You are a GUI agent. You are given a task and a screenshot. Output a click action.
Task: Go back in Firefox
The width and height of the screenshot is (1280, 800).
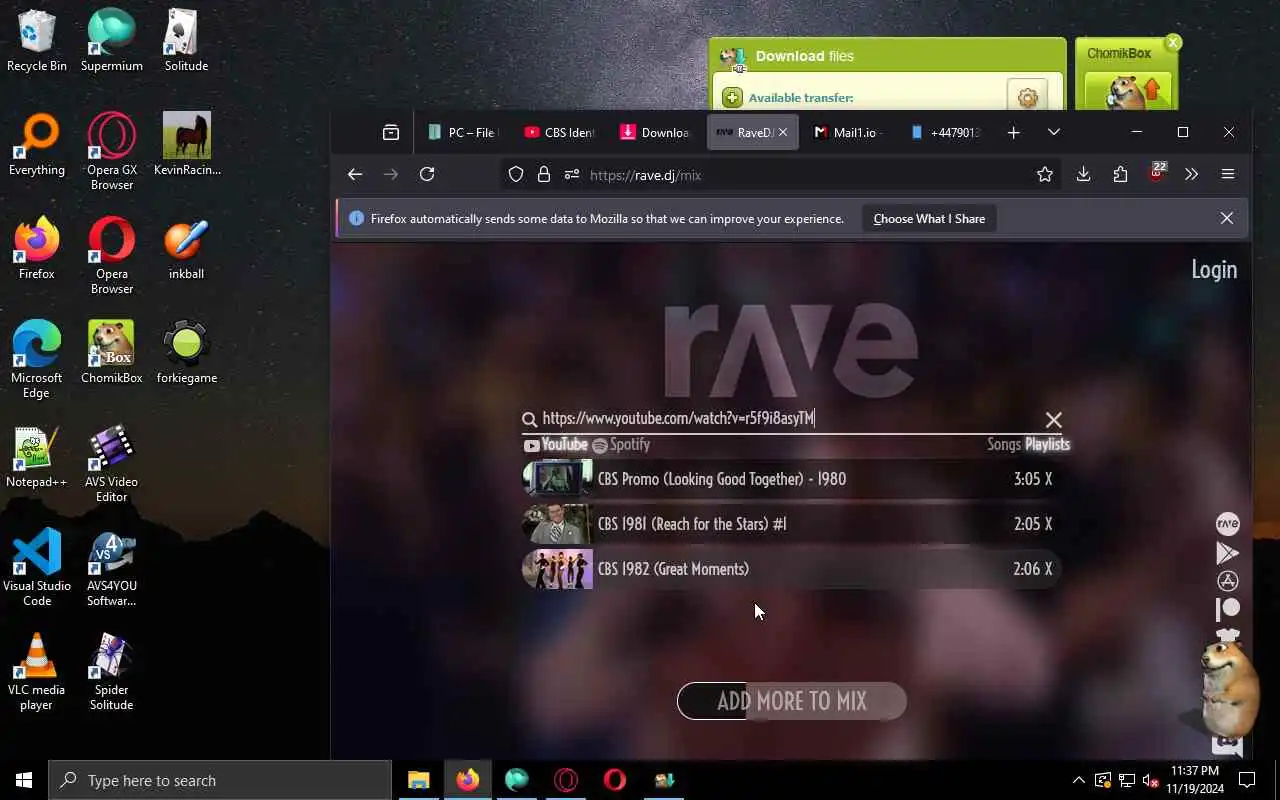(x=355, y=174)
